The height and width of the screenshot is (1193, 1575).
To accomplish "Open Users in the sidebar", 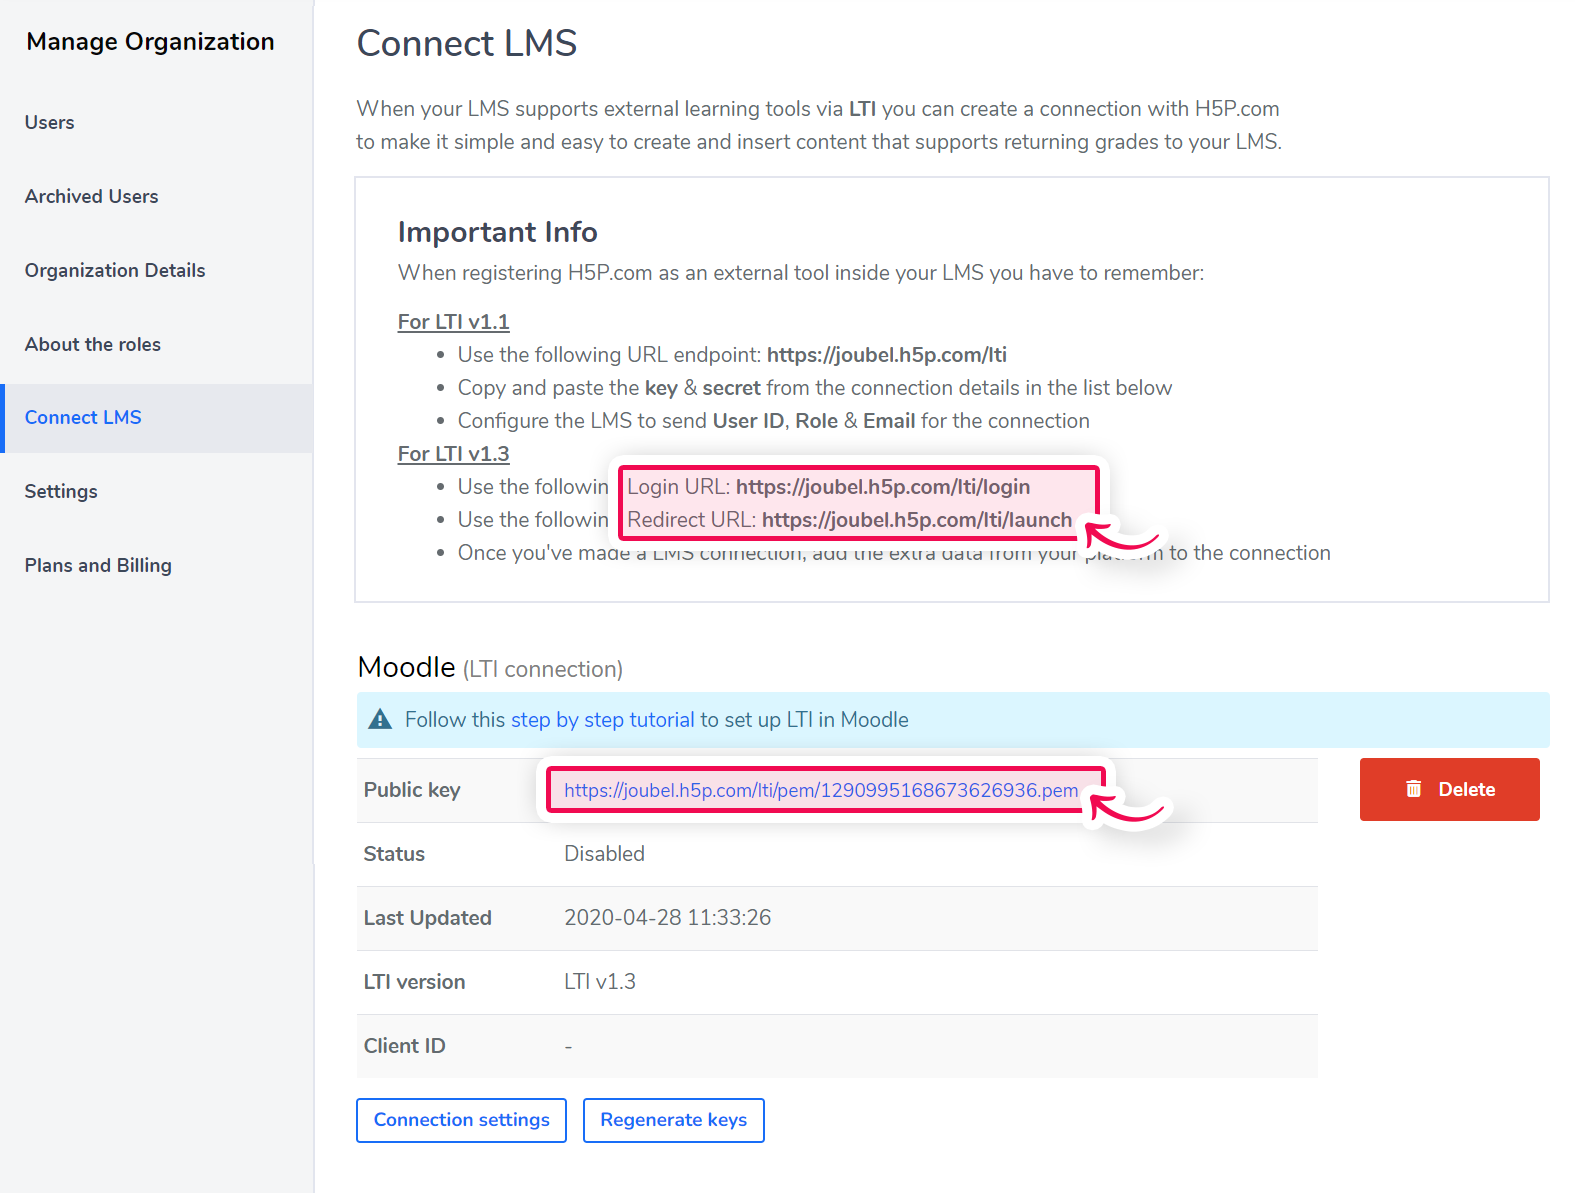I will pos(50,122).
